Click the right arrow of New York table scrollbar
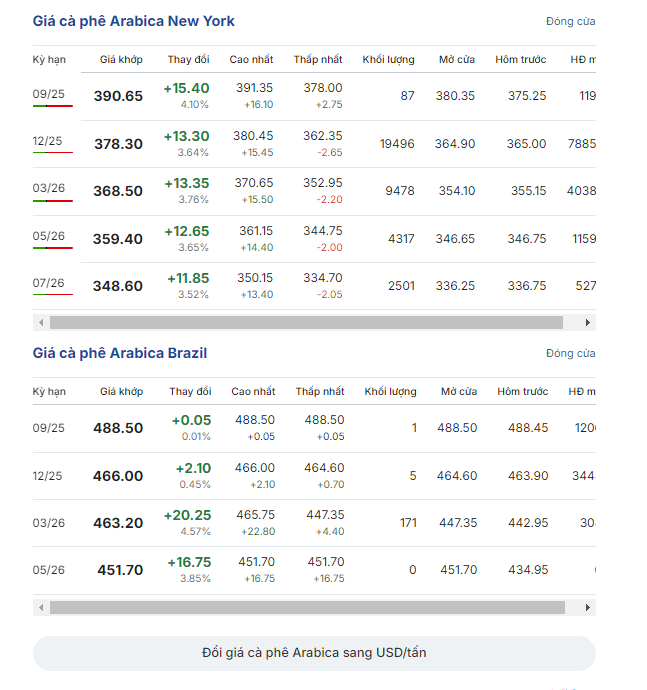The image size is (647, 690). 588,323
